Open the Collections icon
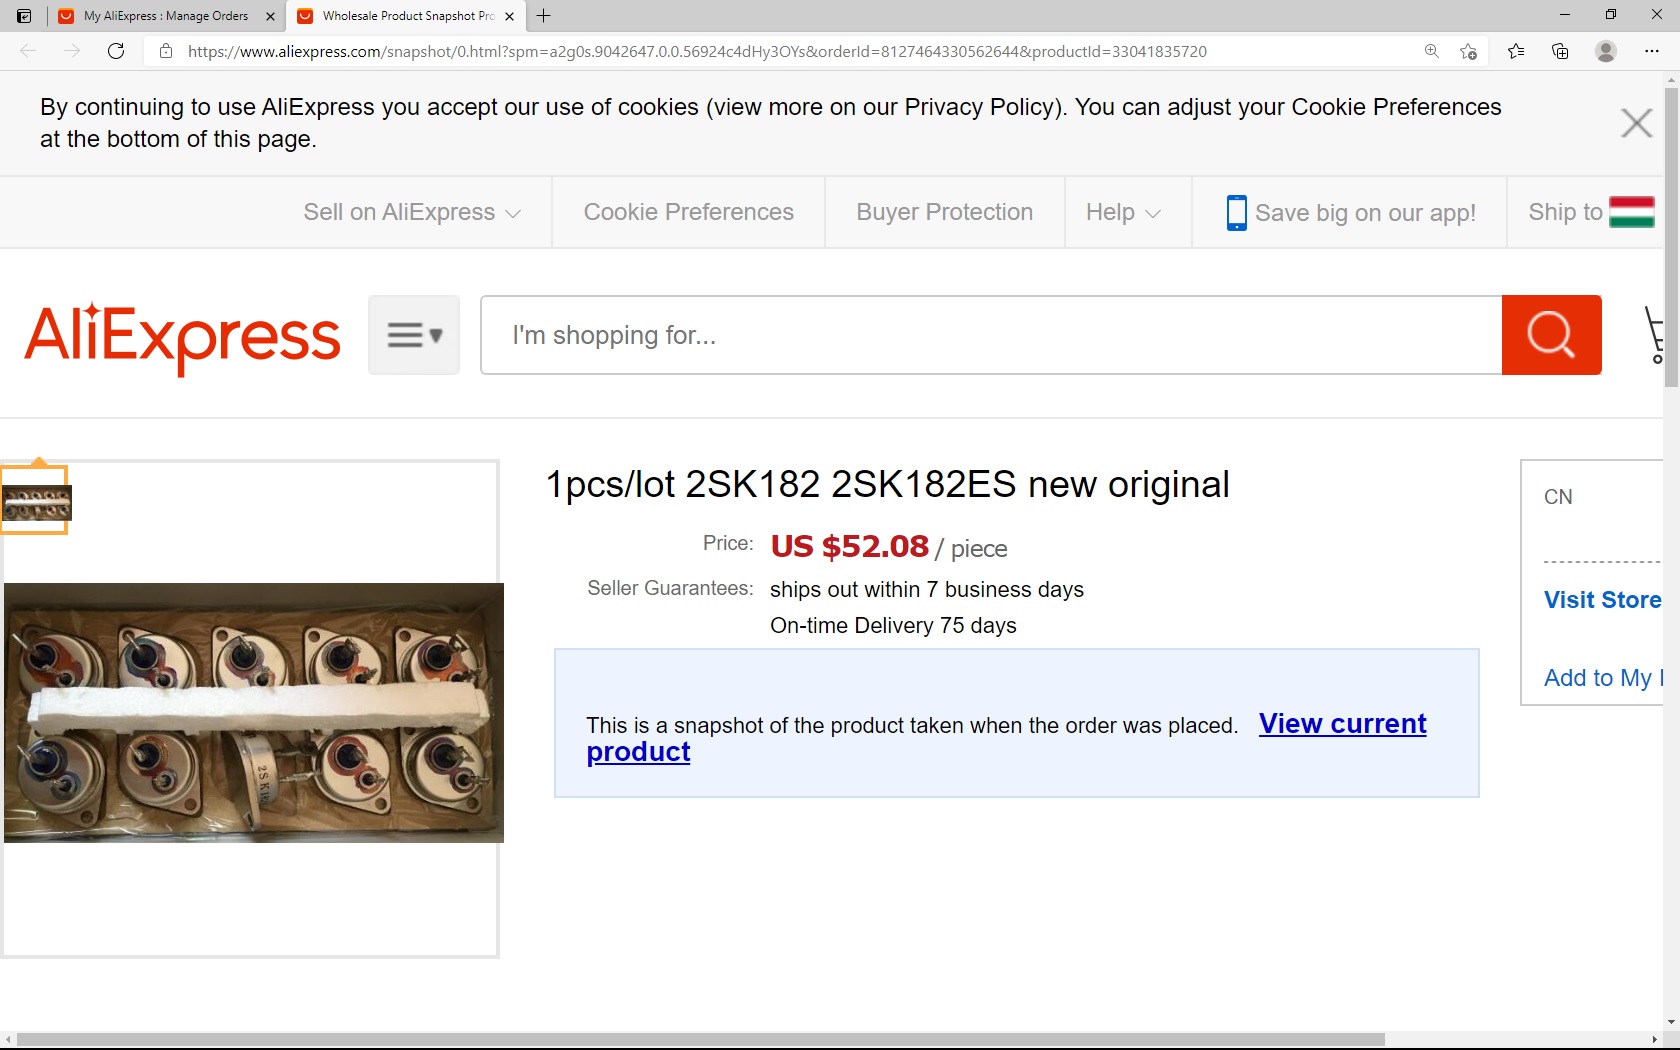Viewport: 1680px width, 1050px height. click(x=1560, y=51)
